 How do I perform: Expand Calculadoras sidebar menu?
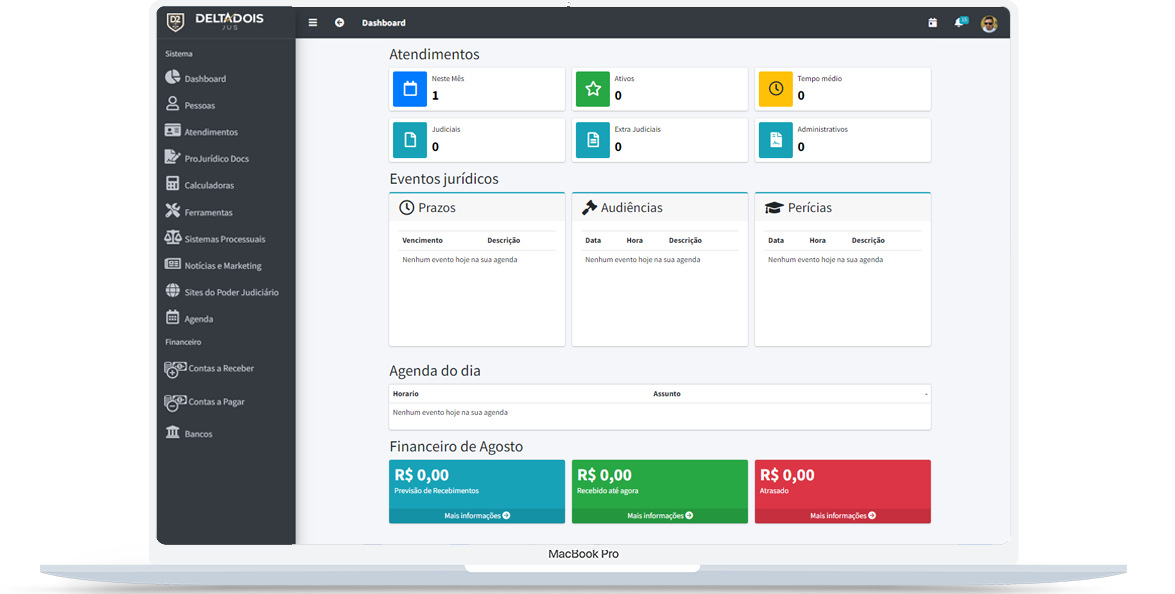[x=209, y=185]
